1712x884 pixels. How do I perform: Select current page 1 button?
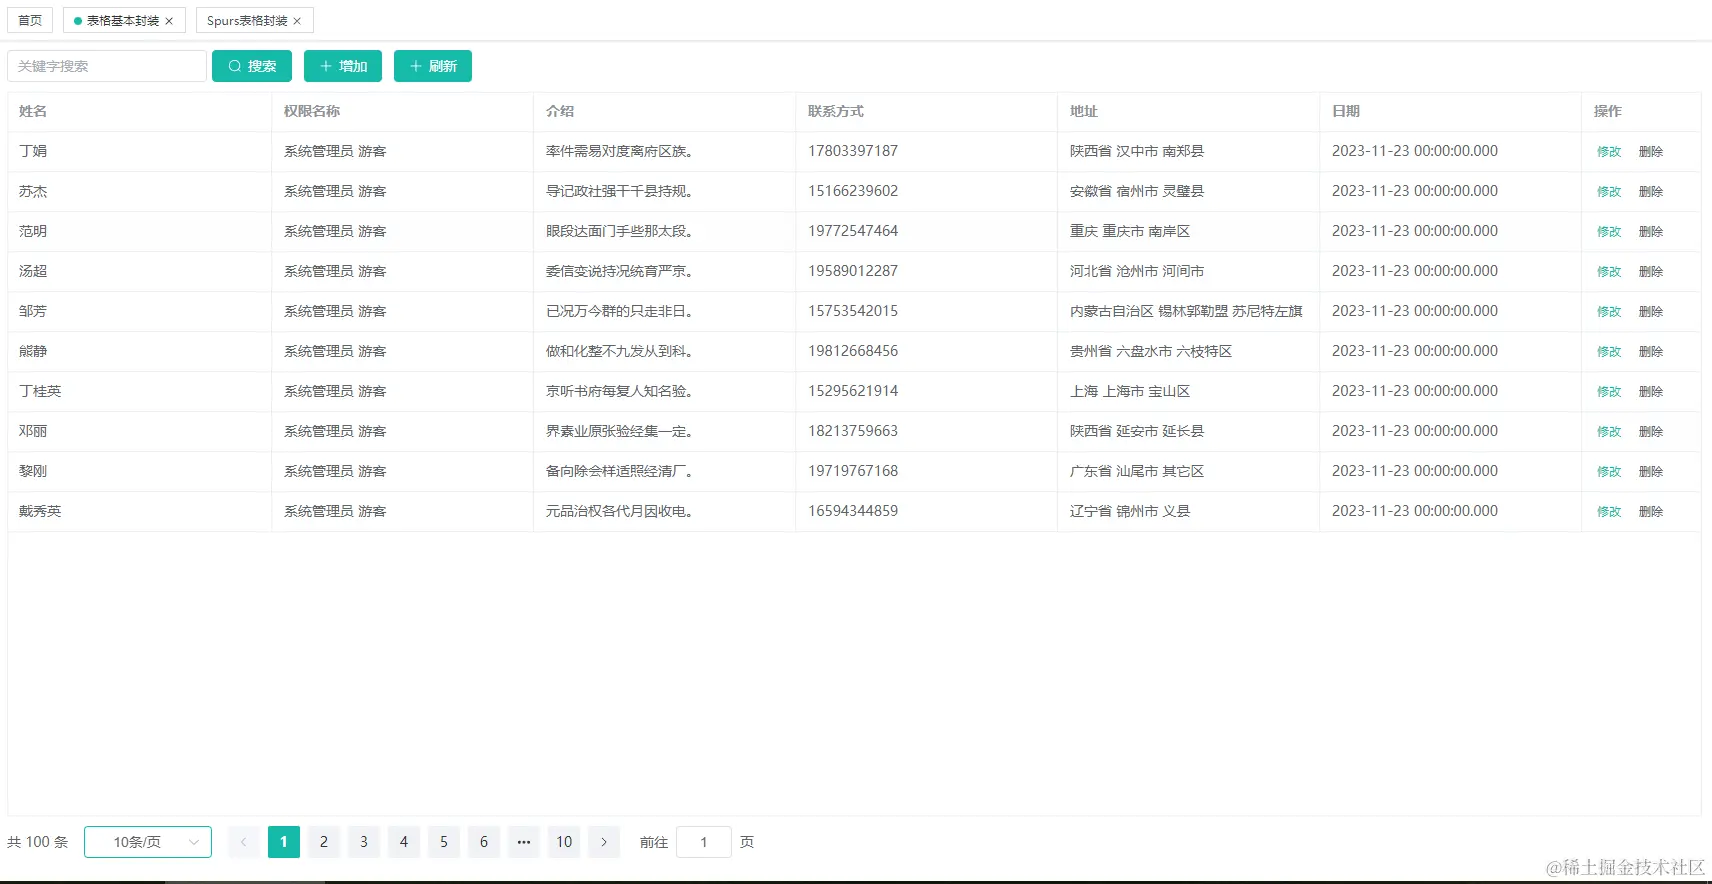(x=284, y=842)
